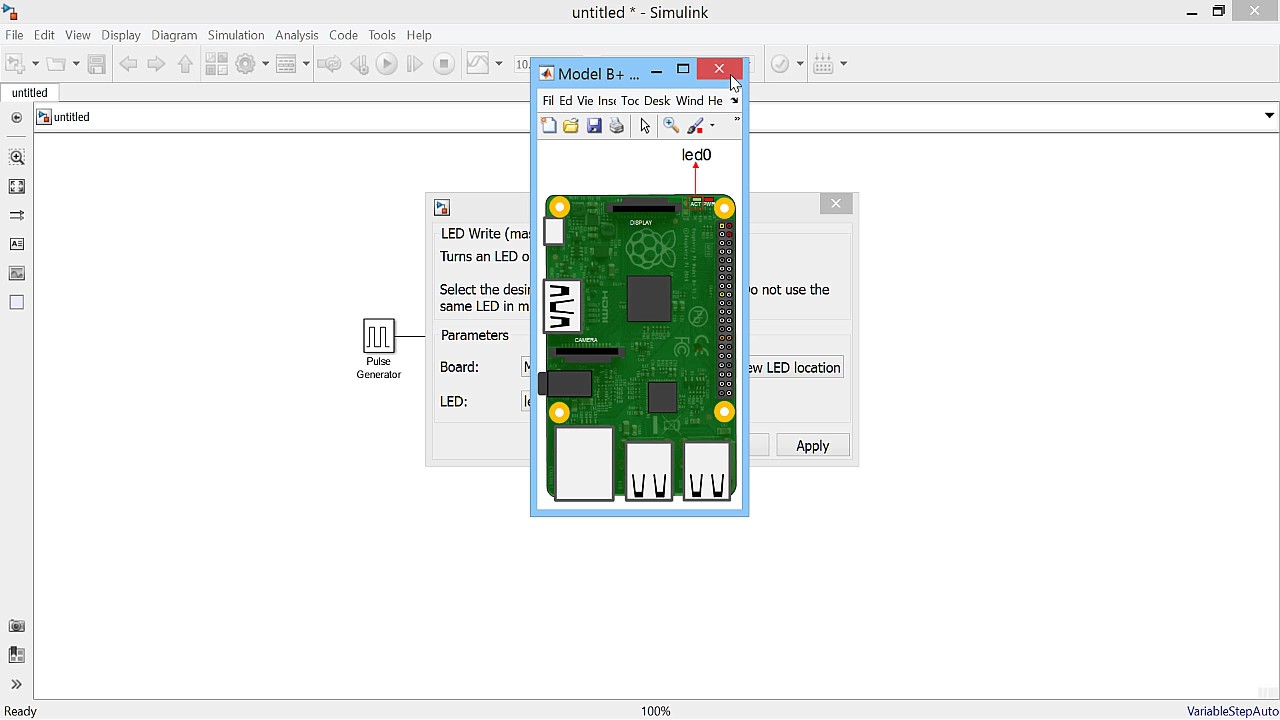Click the Fast Restart icon
This screenshot has height=720, width=1280.
point(329,64)
